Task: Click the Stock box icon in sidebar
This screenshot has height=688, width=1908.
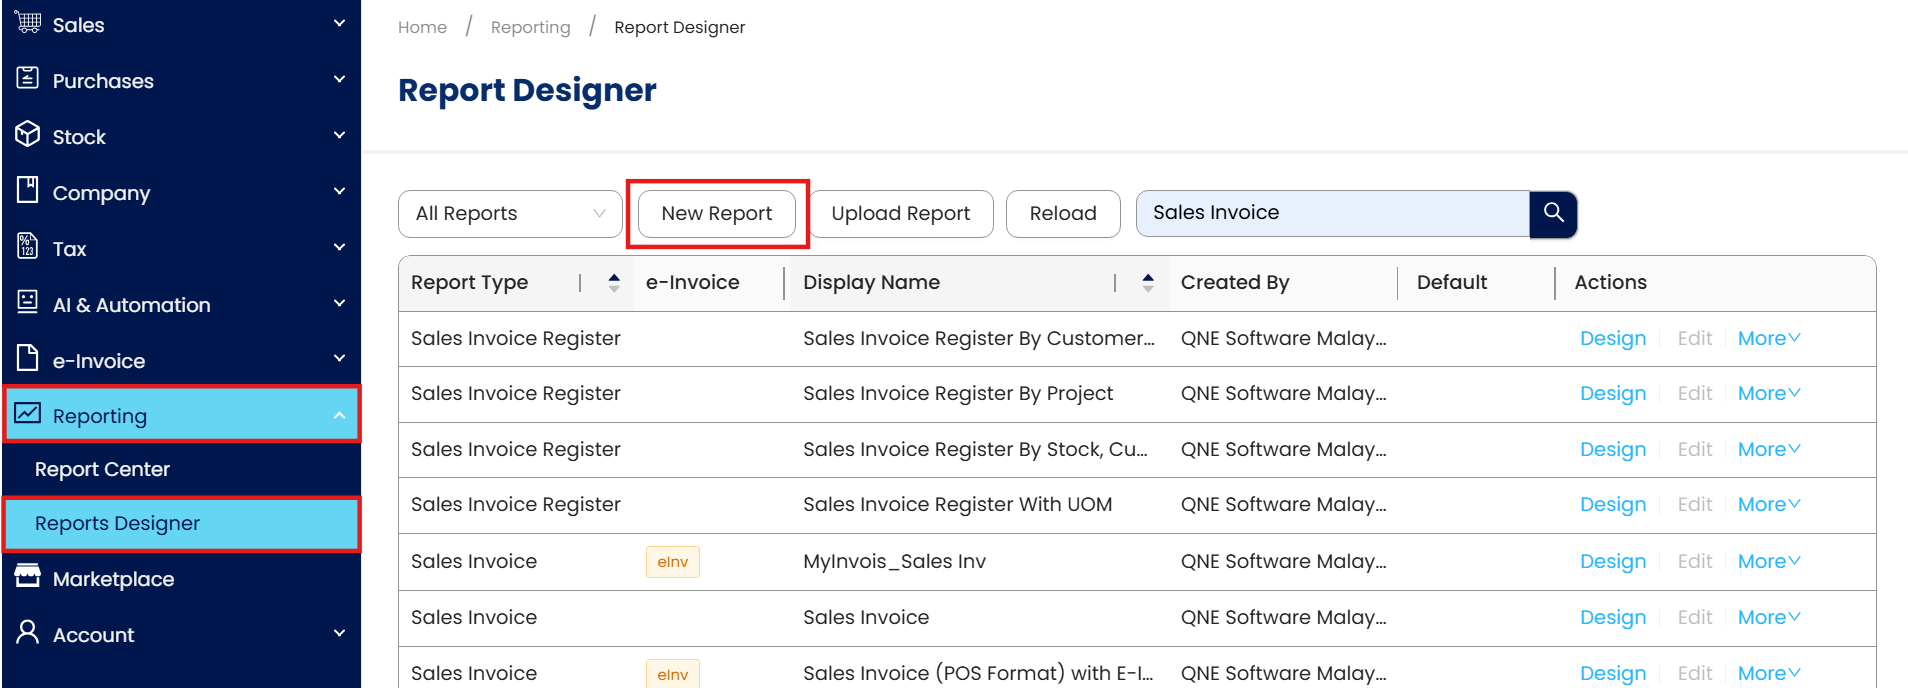Action: click(28, 135)
